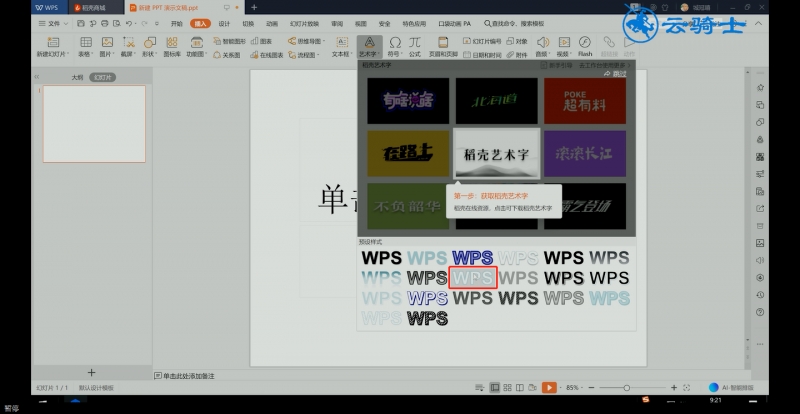Viewport: 800px width, 414px height.
Task: Insert a 公式 formula
Action: coord(415,46)
